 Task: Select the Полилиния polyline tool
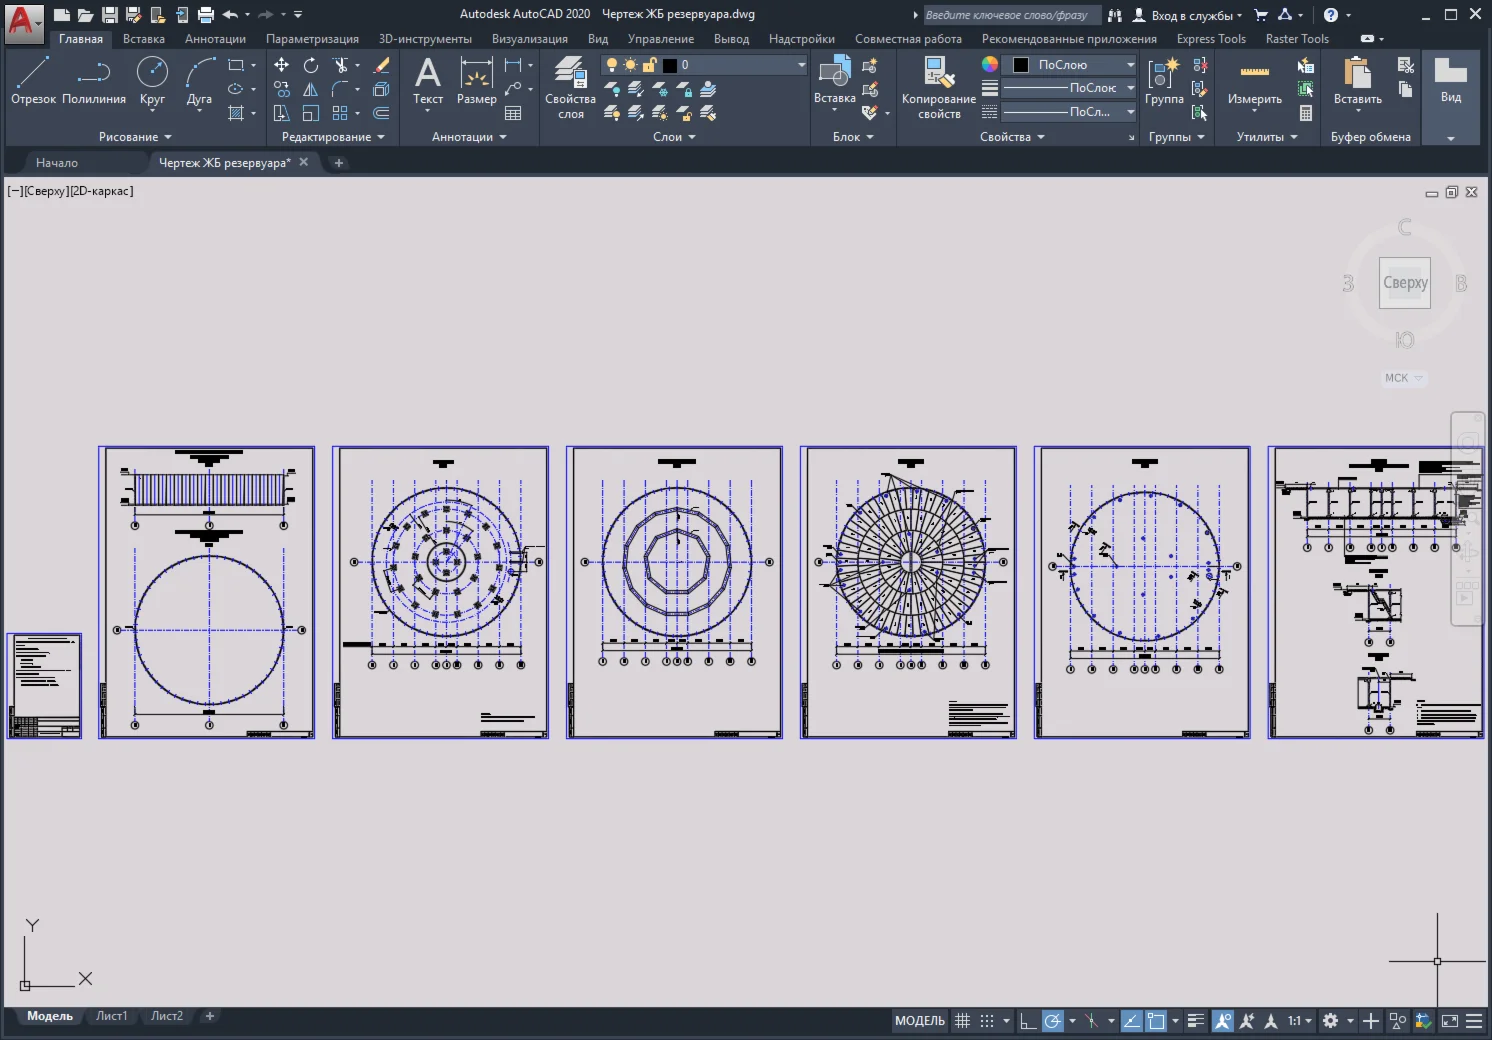pos(94,80)
